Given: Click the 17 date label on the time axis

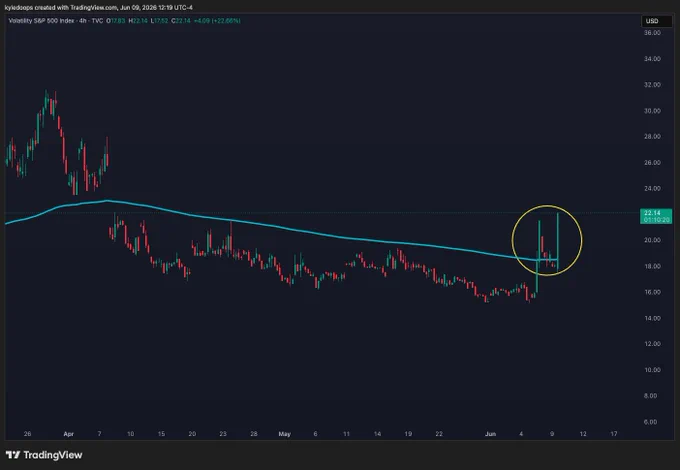Looking at the screenshot, I should (x=614, y=434).
